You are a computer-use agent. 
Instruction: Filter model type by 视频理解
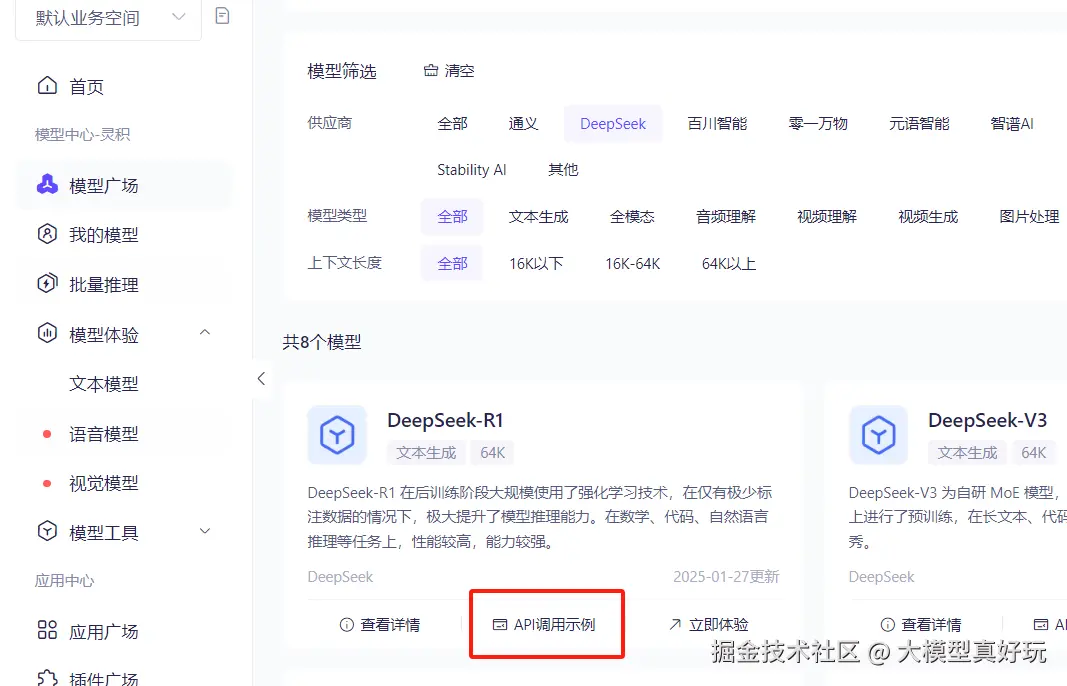point(827,216)
